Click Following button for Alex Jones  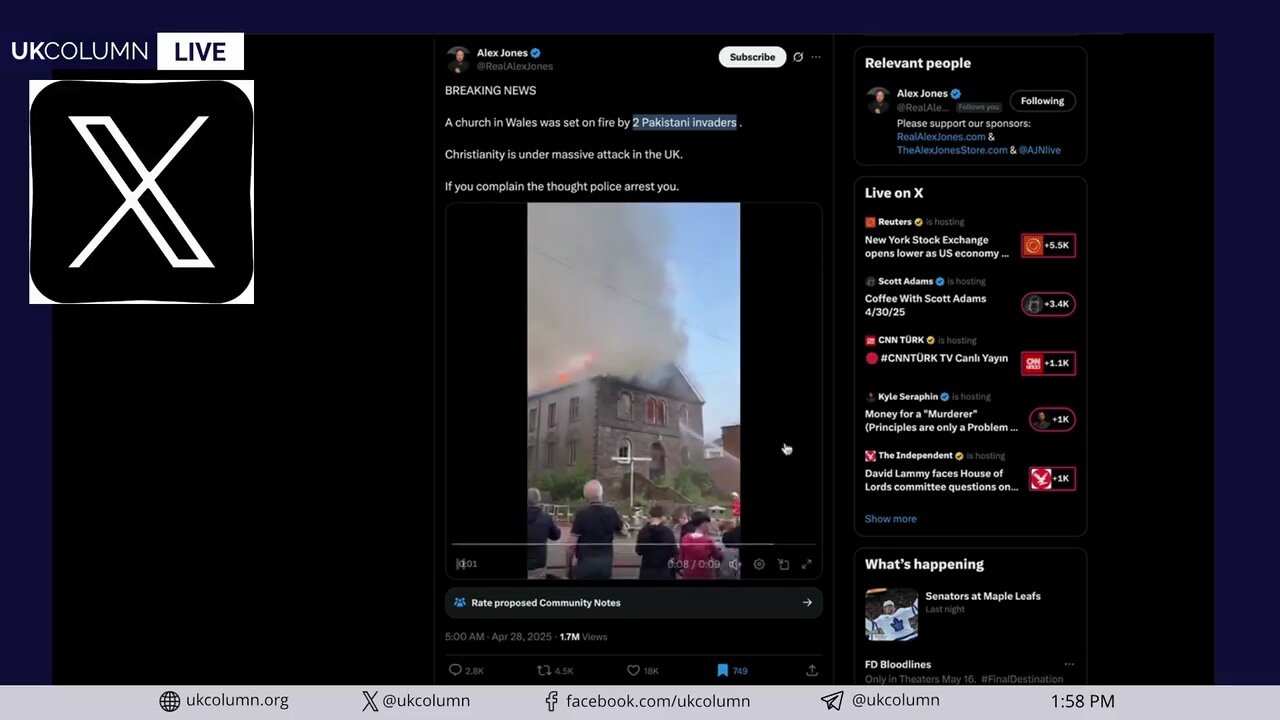click(x=1042, y=101)
